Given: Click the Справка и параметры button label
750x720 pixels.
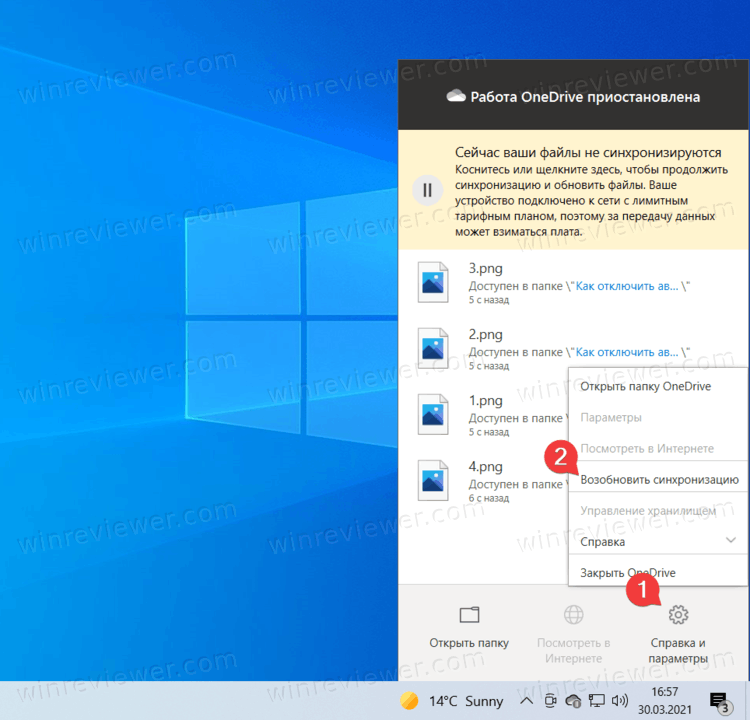Looking at the screenshot, I should pos(678,651).
